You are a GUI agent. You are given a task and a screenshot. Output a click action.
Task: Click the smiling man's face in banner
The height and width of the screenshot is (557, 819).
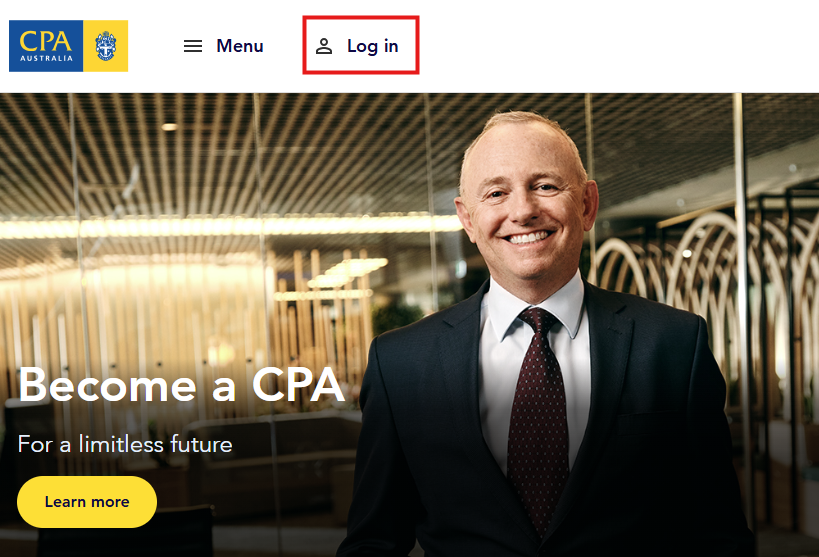(526, 206)
